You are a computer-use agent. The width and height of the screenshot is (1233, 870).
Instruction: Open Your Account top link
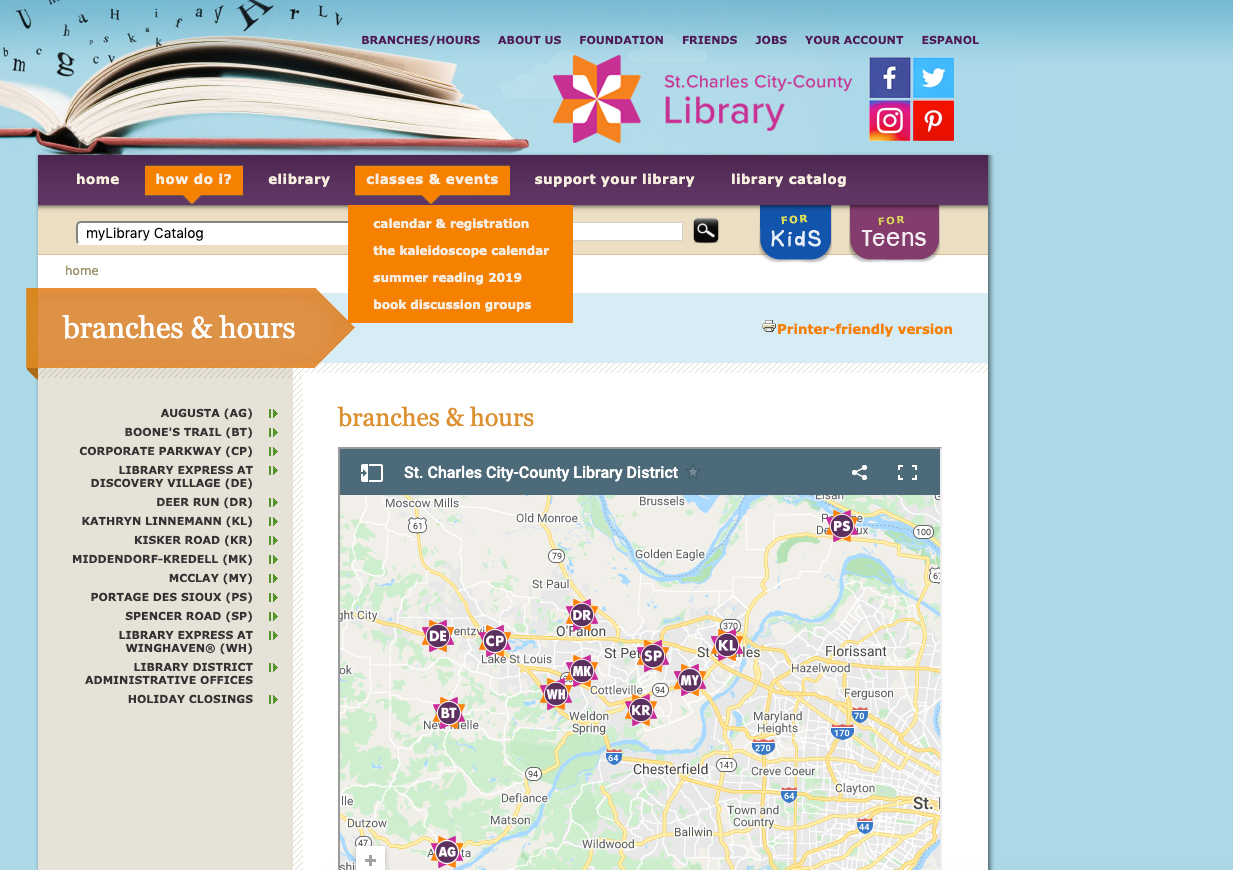click(x=854, y=40)
